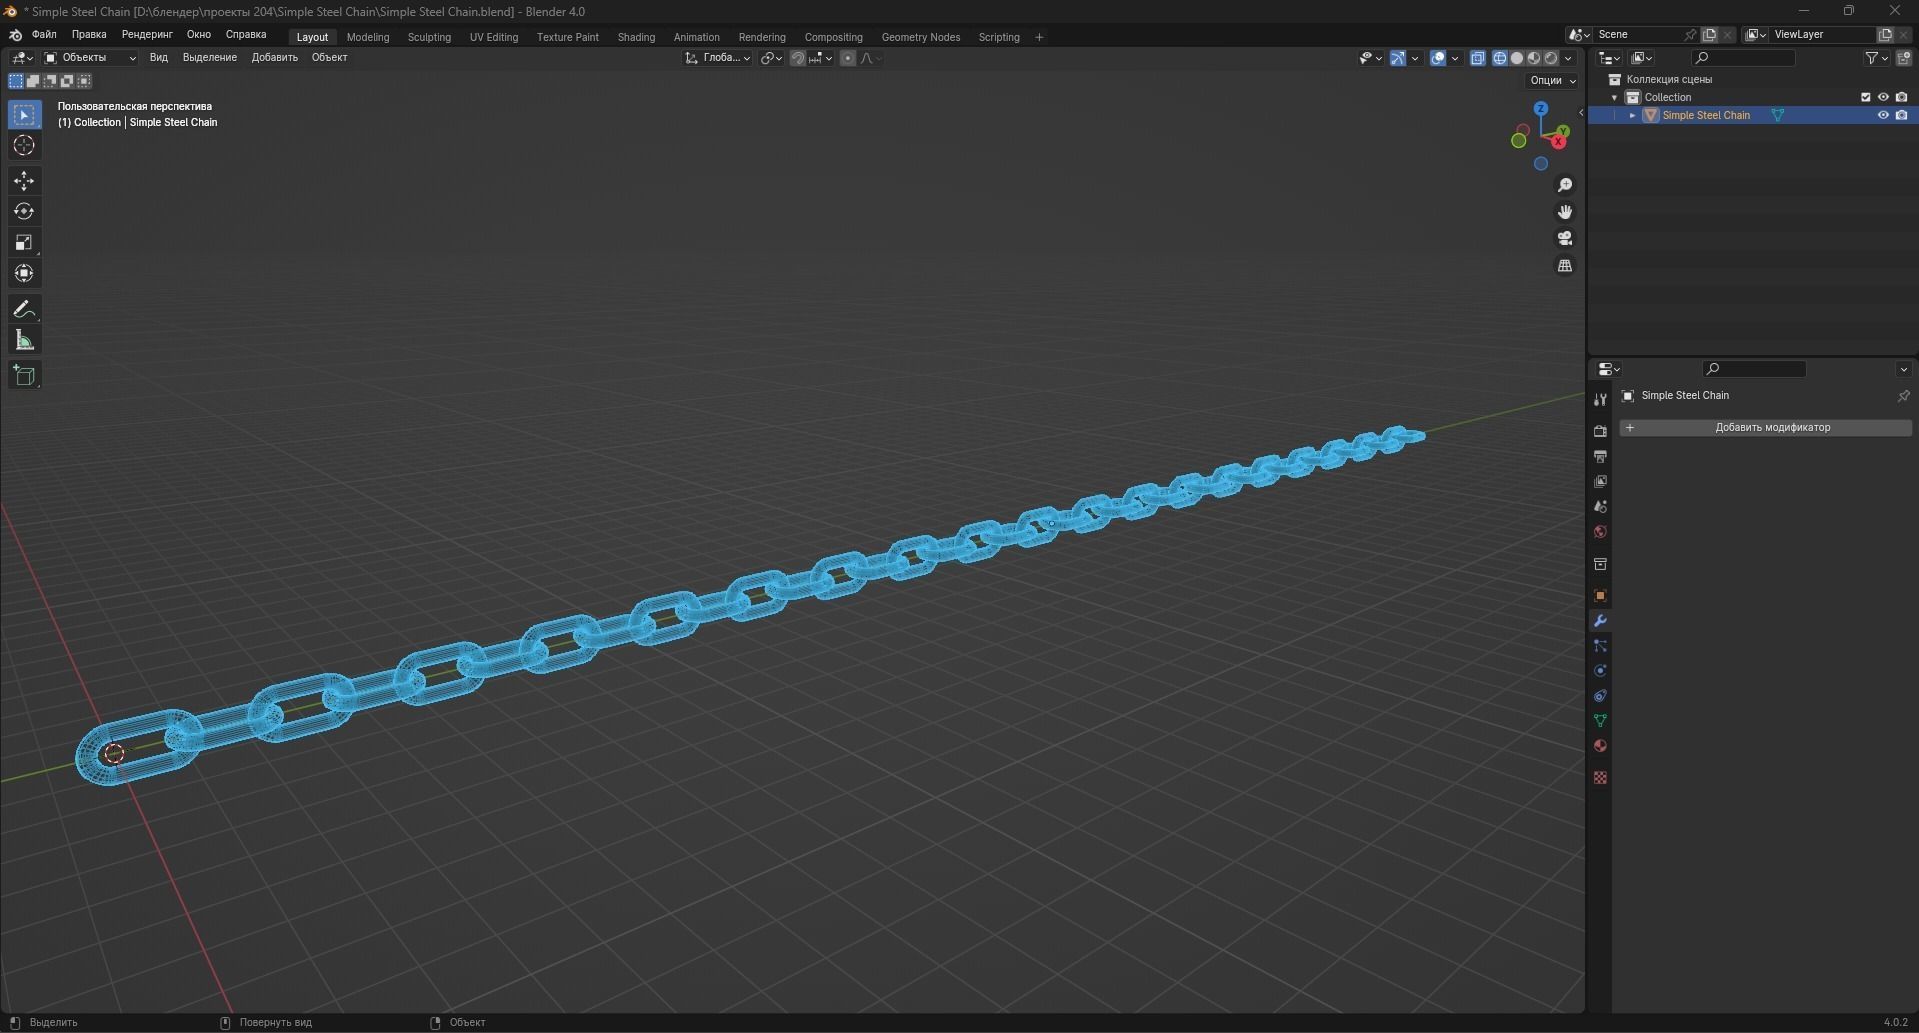Open the Scene properties tab
This screenshot has width=1919, height=1033.
click(x=1600, y=506)
